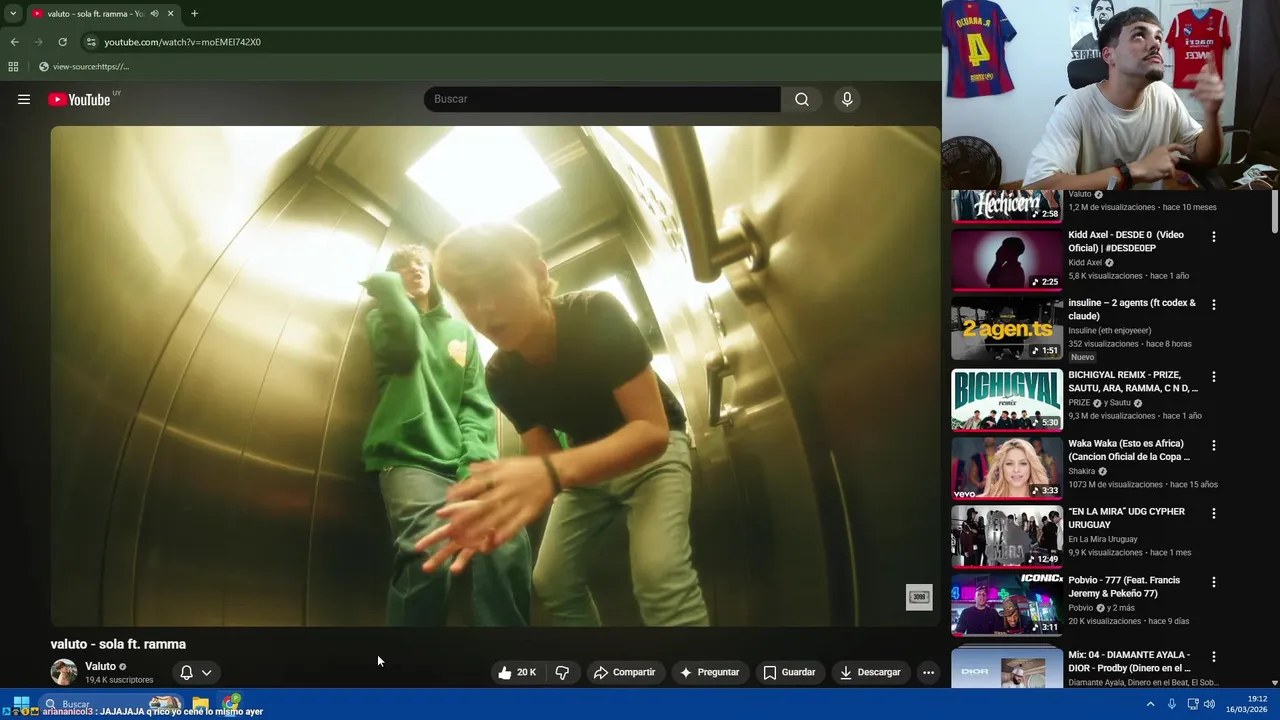Click the channel watermark in video corner

pos(919,597)
